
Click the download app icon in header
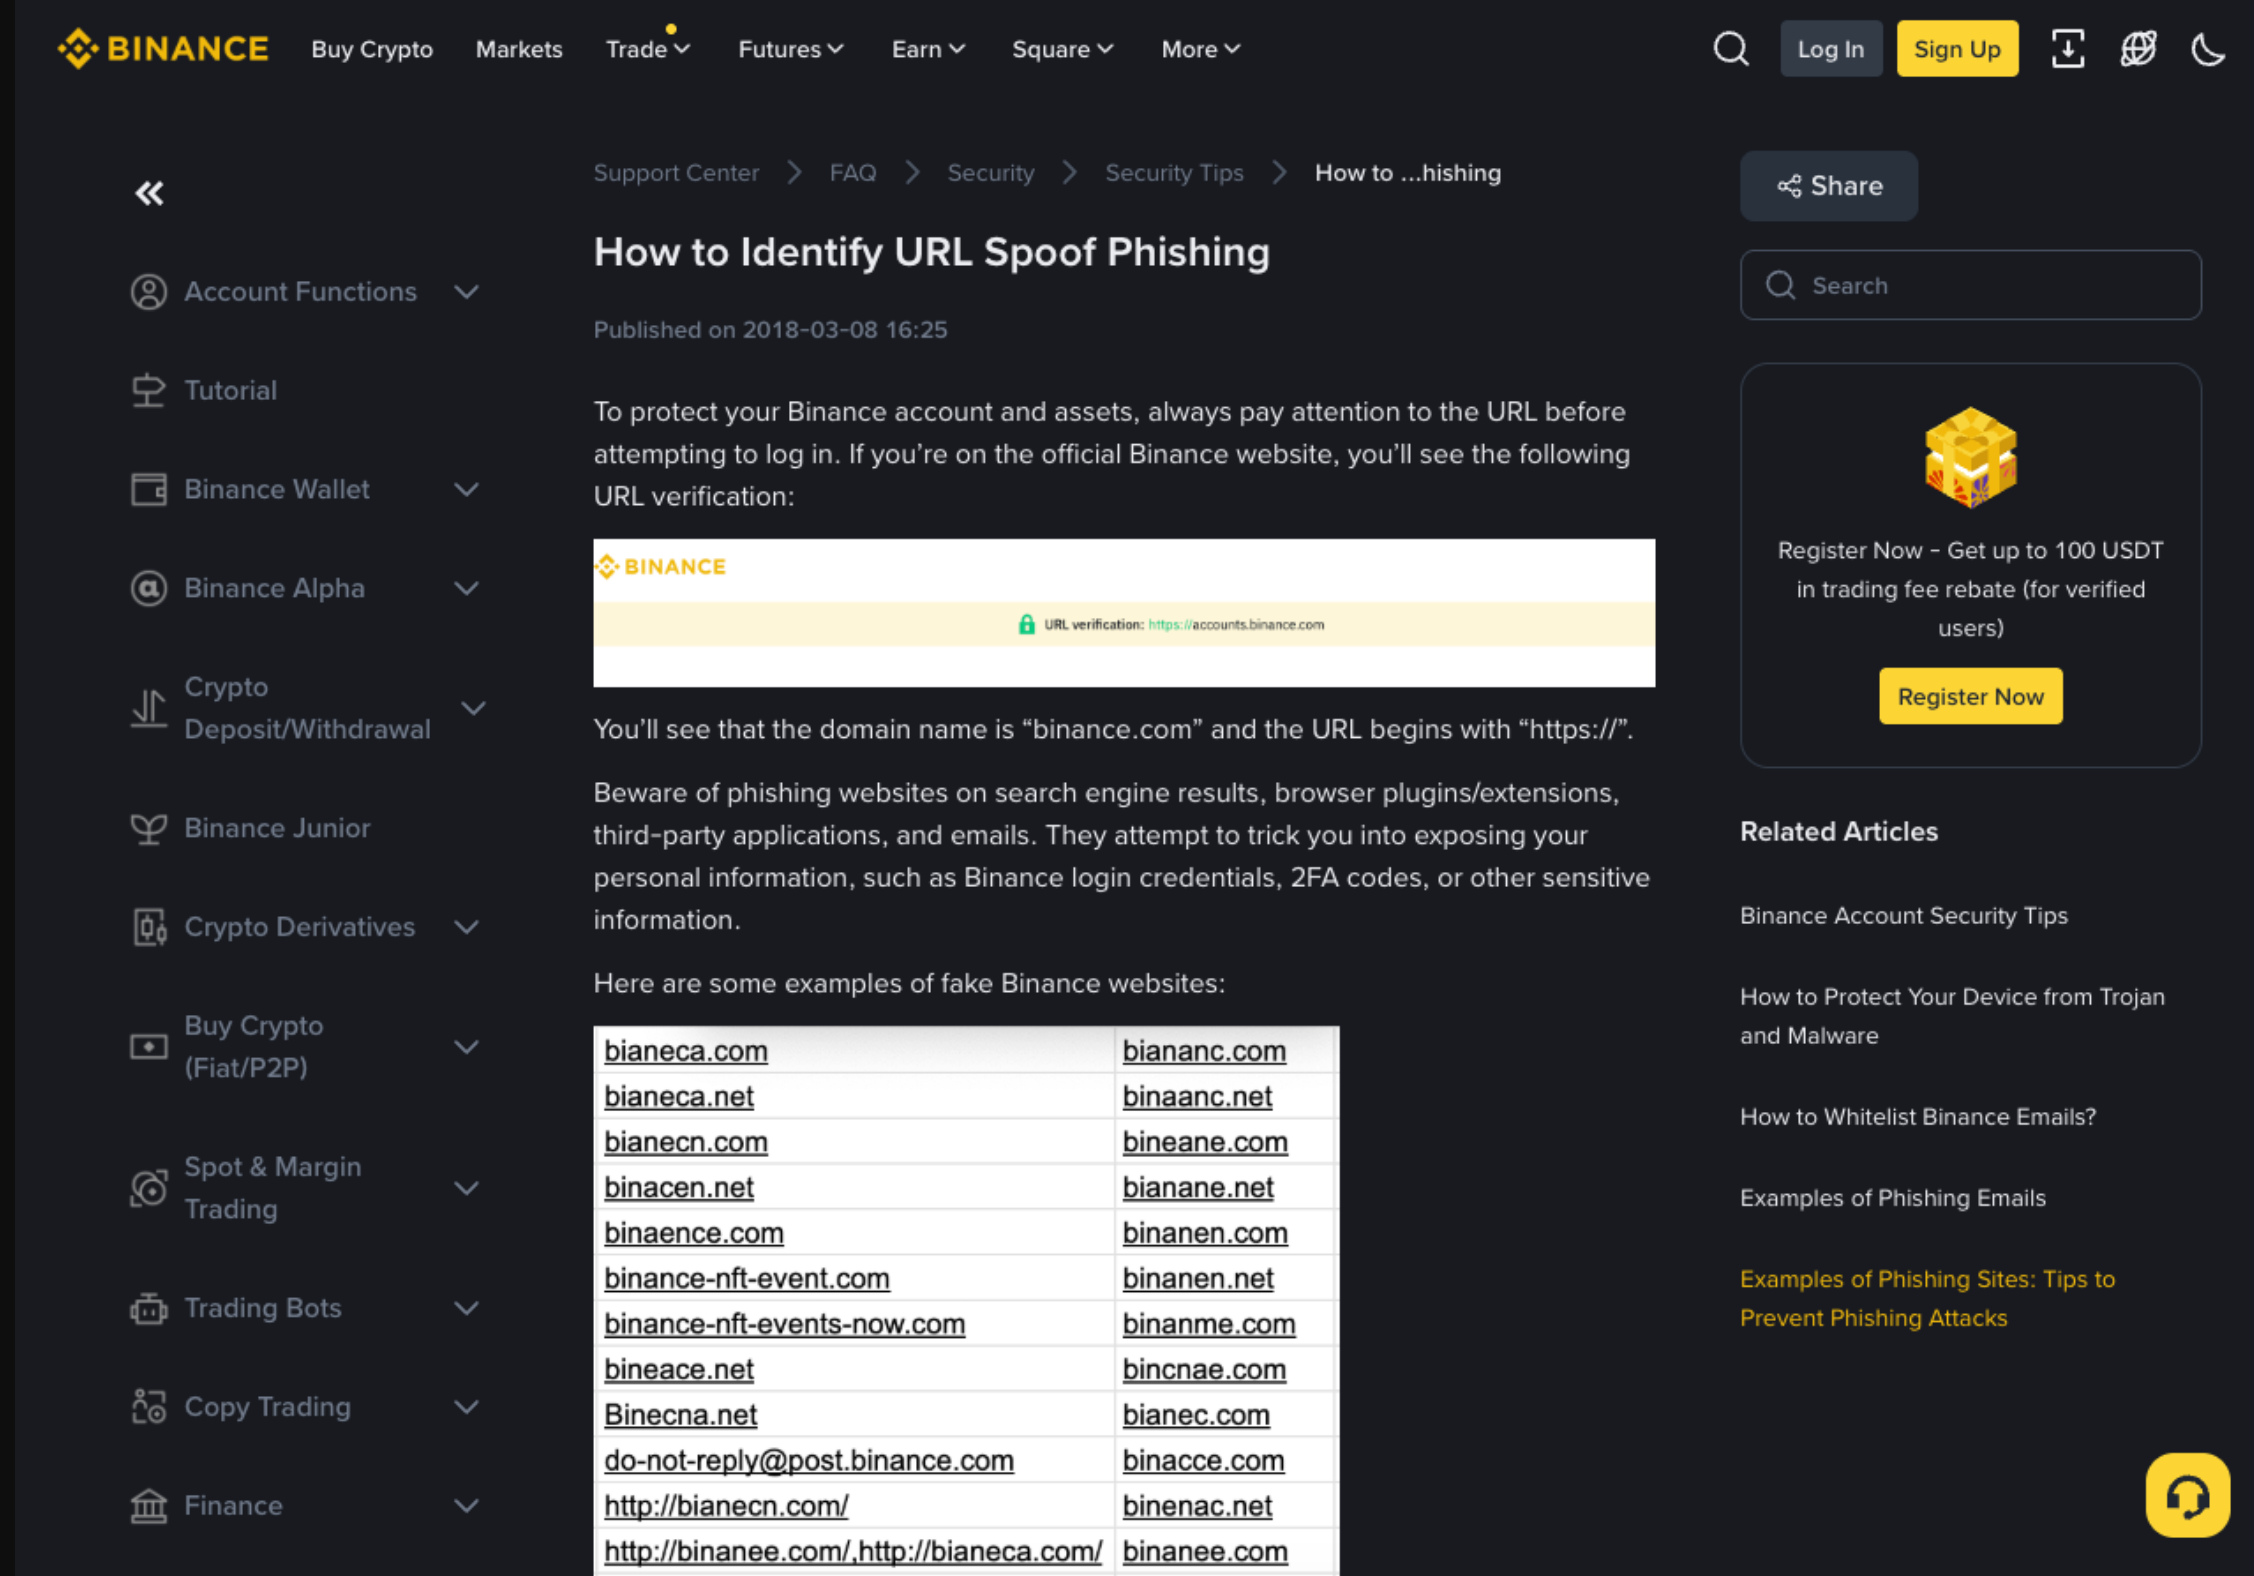(2068, 48)
